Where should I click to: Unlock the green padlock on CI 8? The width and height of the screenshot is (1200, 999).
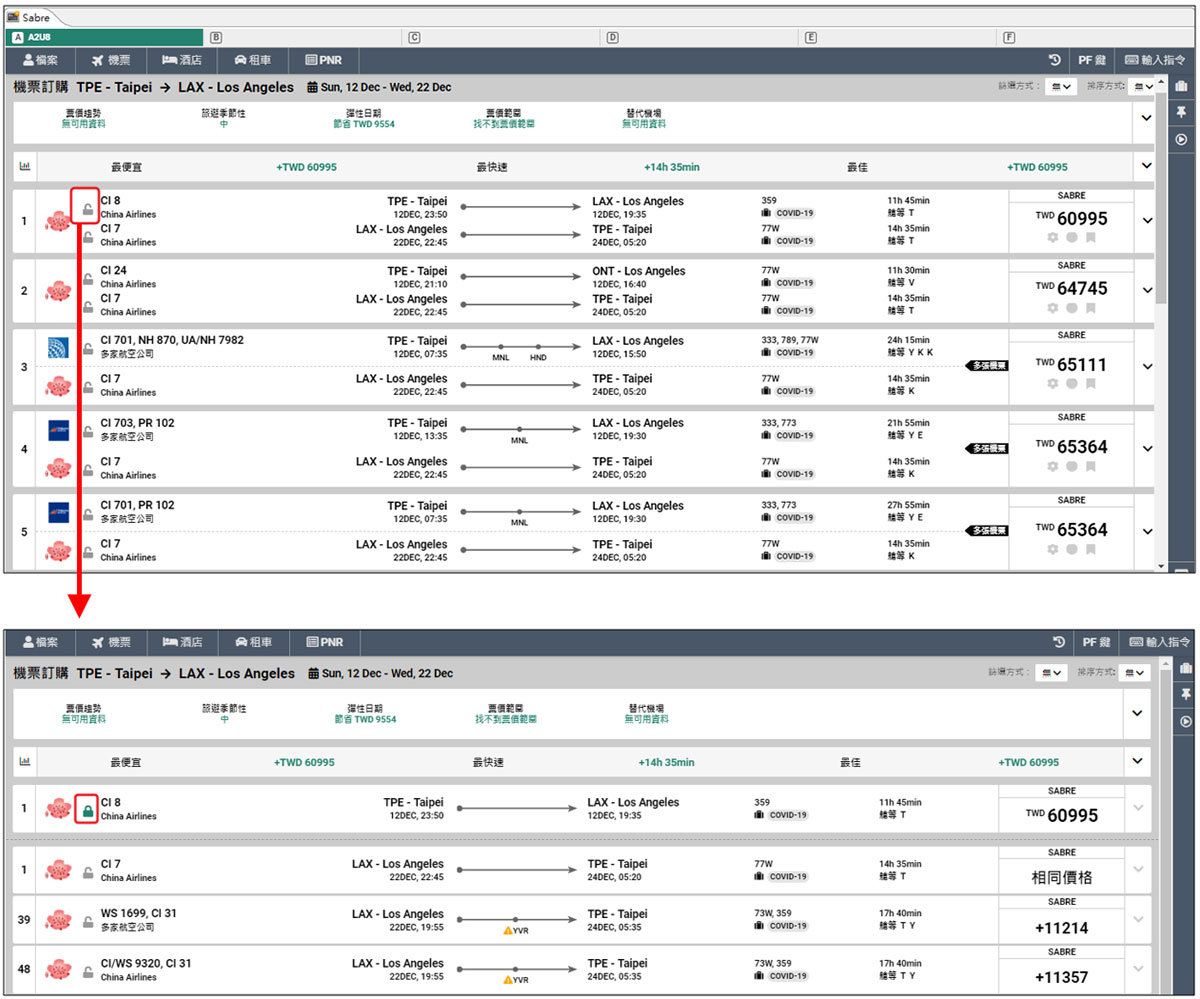[88, 810]
